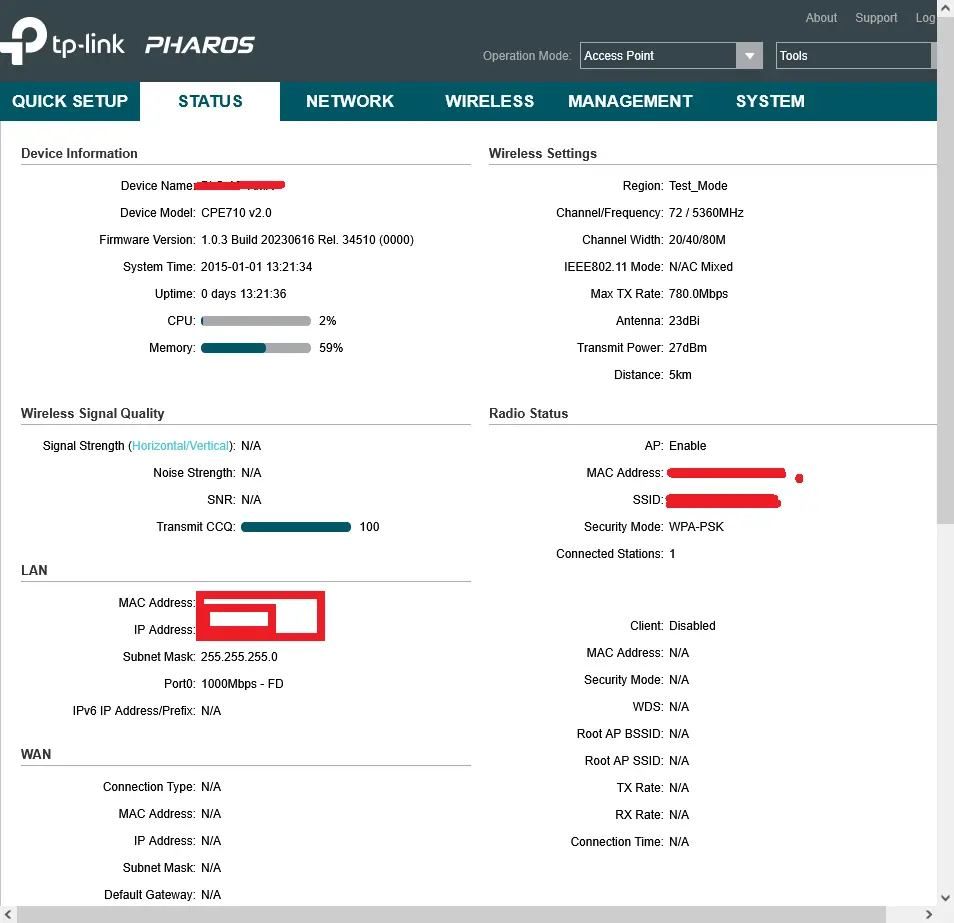Click device model value 'CPE710 v2.0'

[x=236, y=213]
